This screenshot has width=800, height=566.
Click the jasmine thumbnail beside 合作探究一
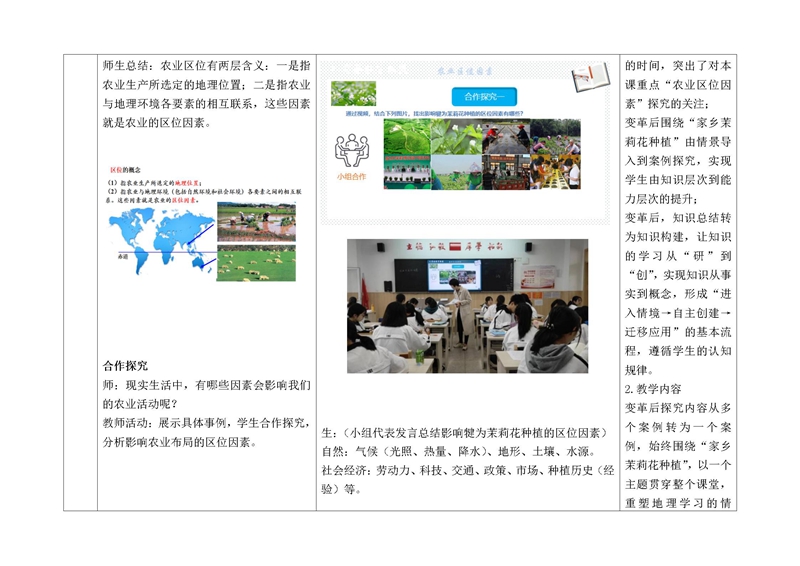pyautogui.click(x=354, y=94)
